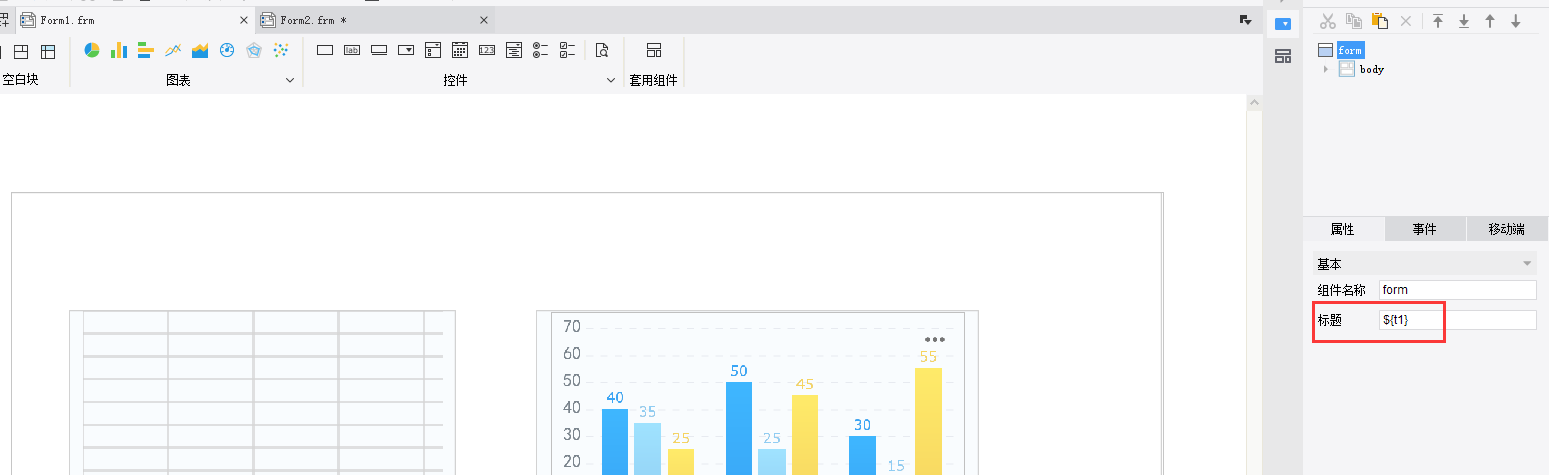Expand the 控件 widget gallery dropdown
This screenshot has width=1549, height=475.
pos(611,80)
